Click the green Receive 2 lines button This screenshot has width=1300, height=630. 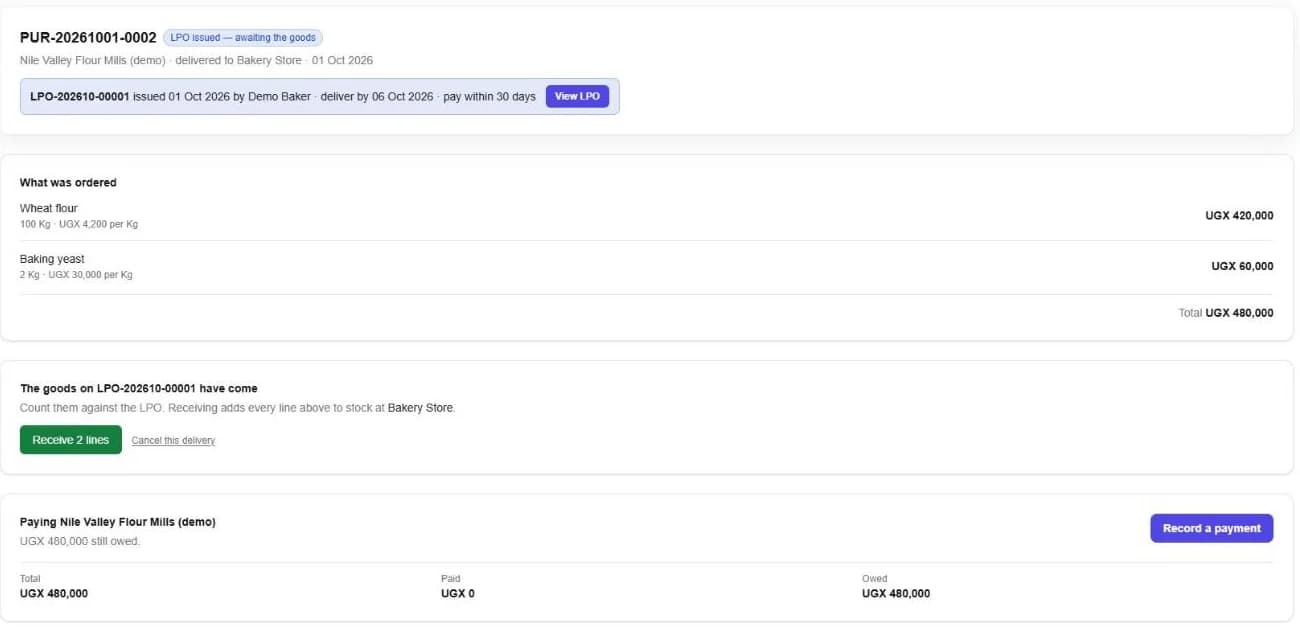[71, 440]
